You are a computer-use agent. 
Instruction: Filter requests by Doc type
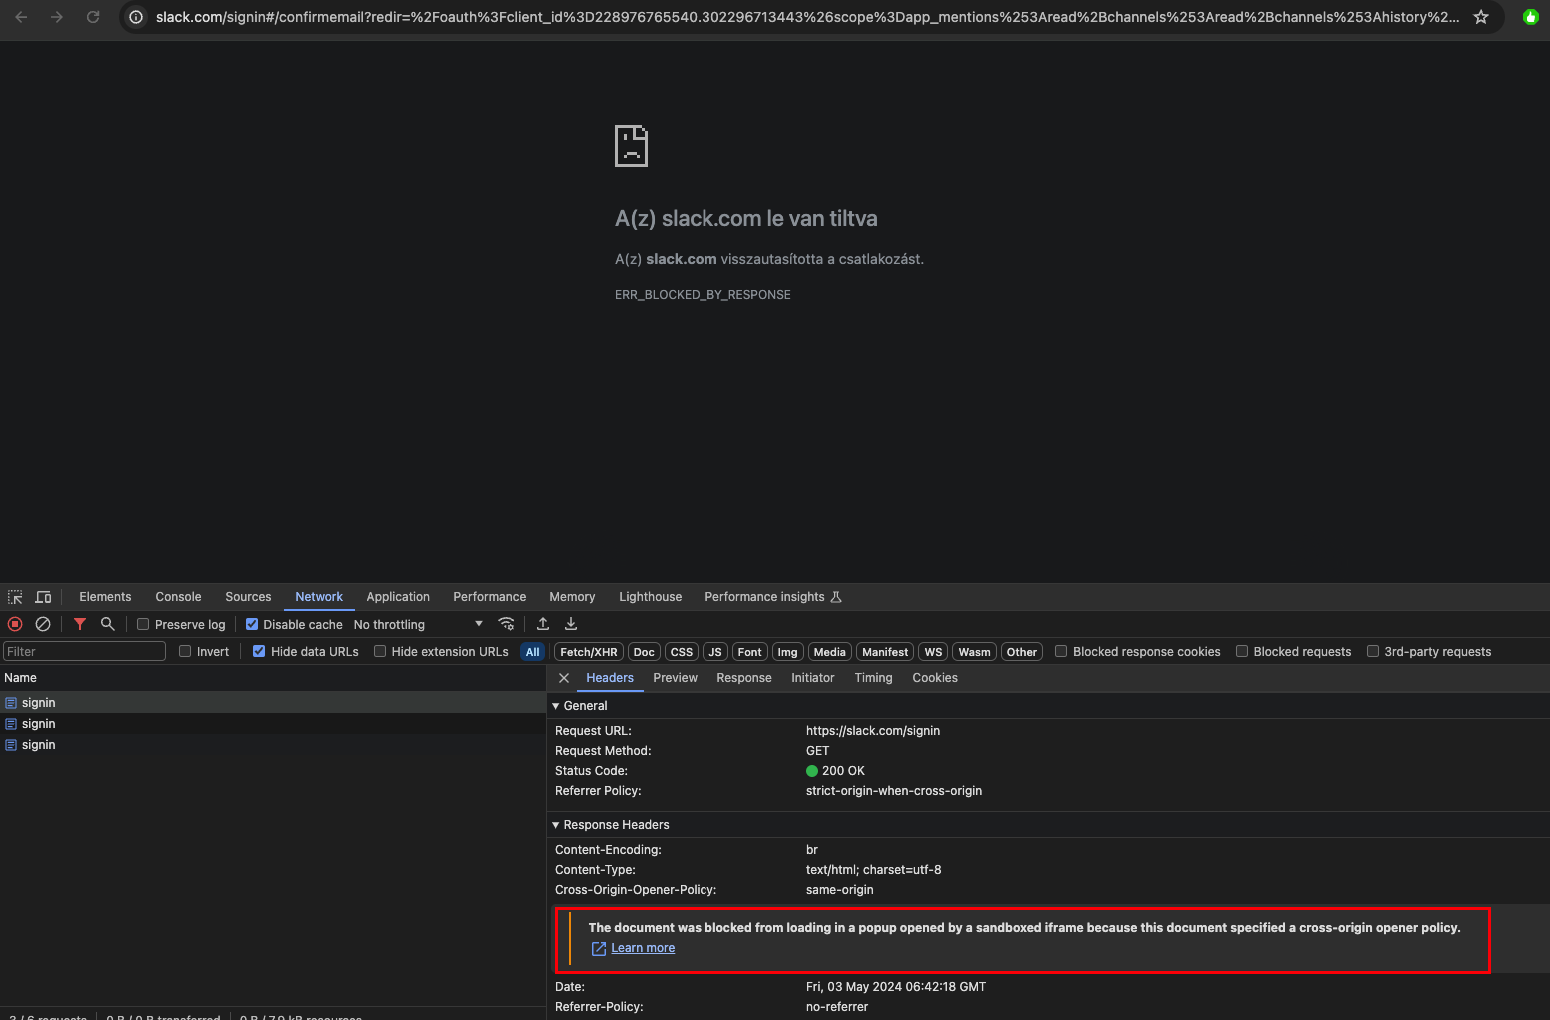(644, 652)
